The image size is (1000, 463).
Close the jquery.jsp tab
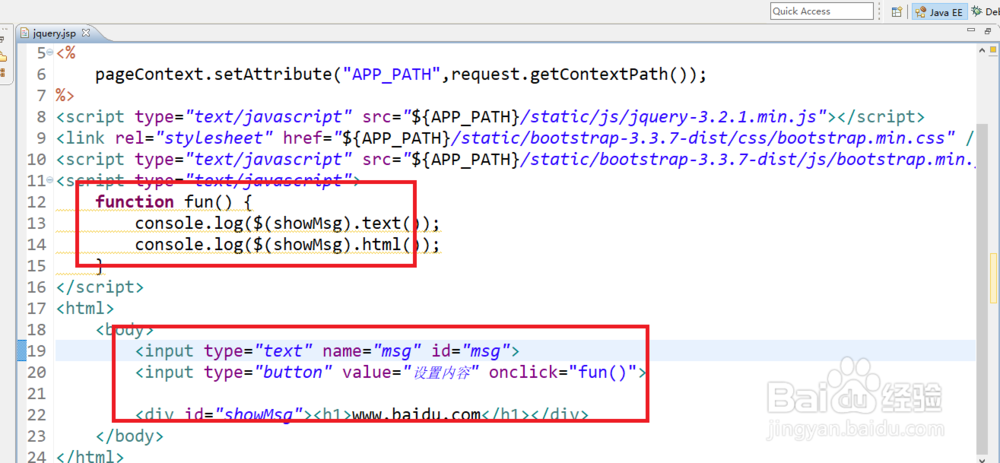87,33
